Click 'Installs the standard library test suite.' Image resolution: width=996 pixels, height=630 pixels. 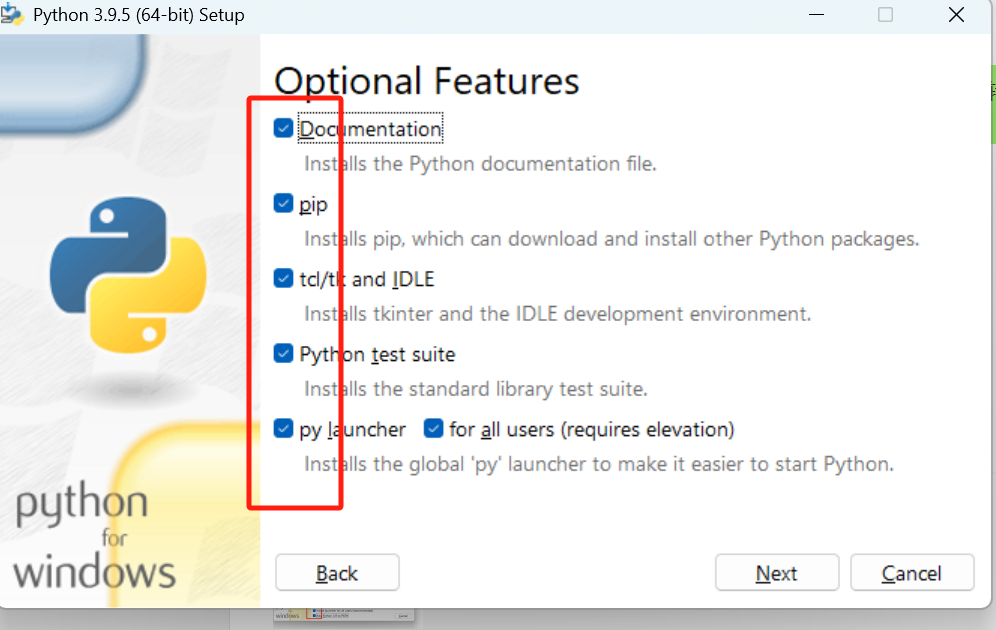(476, 389)
